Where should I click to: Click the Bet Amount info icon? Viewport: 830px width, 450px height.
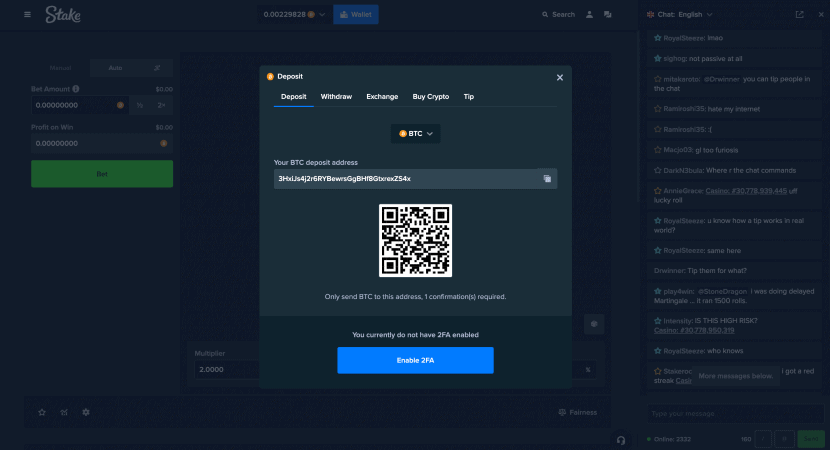[x=76, y=89]
